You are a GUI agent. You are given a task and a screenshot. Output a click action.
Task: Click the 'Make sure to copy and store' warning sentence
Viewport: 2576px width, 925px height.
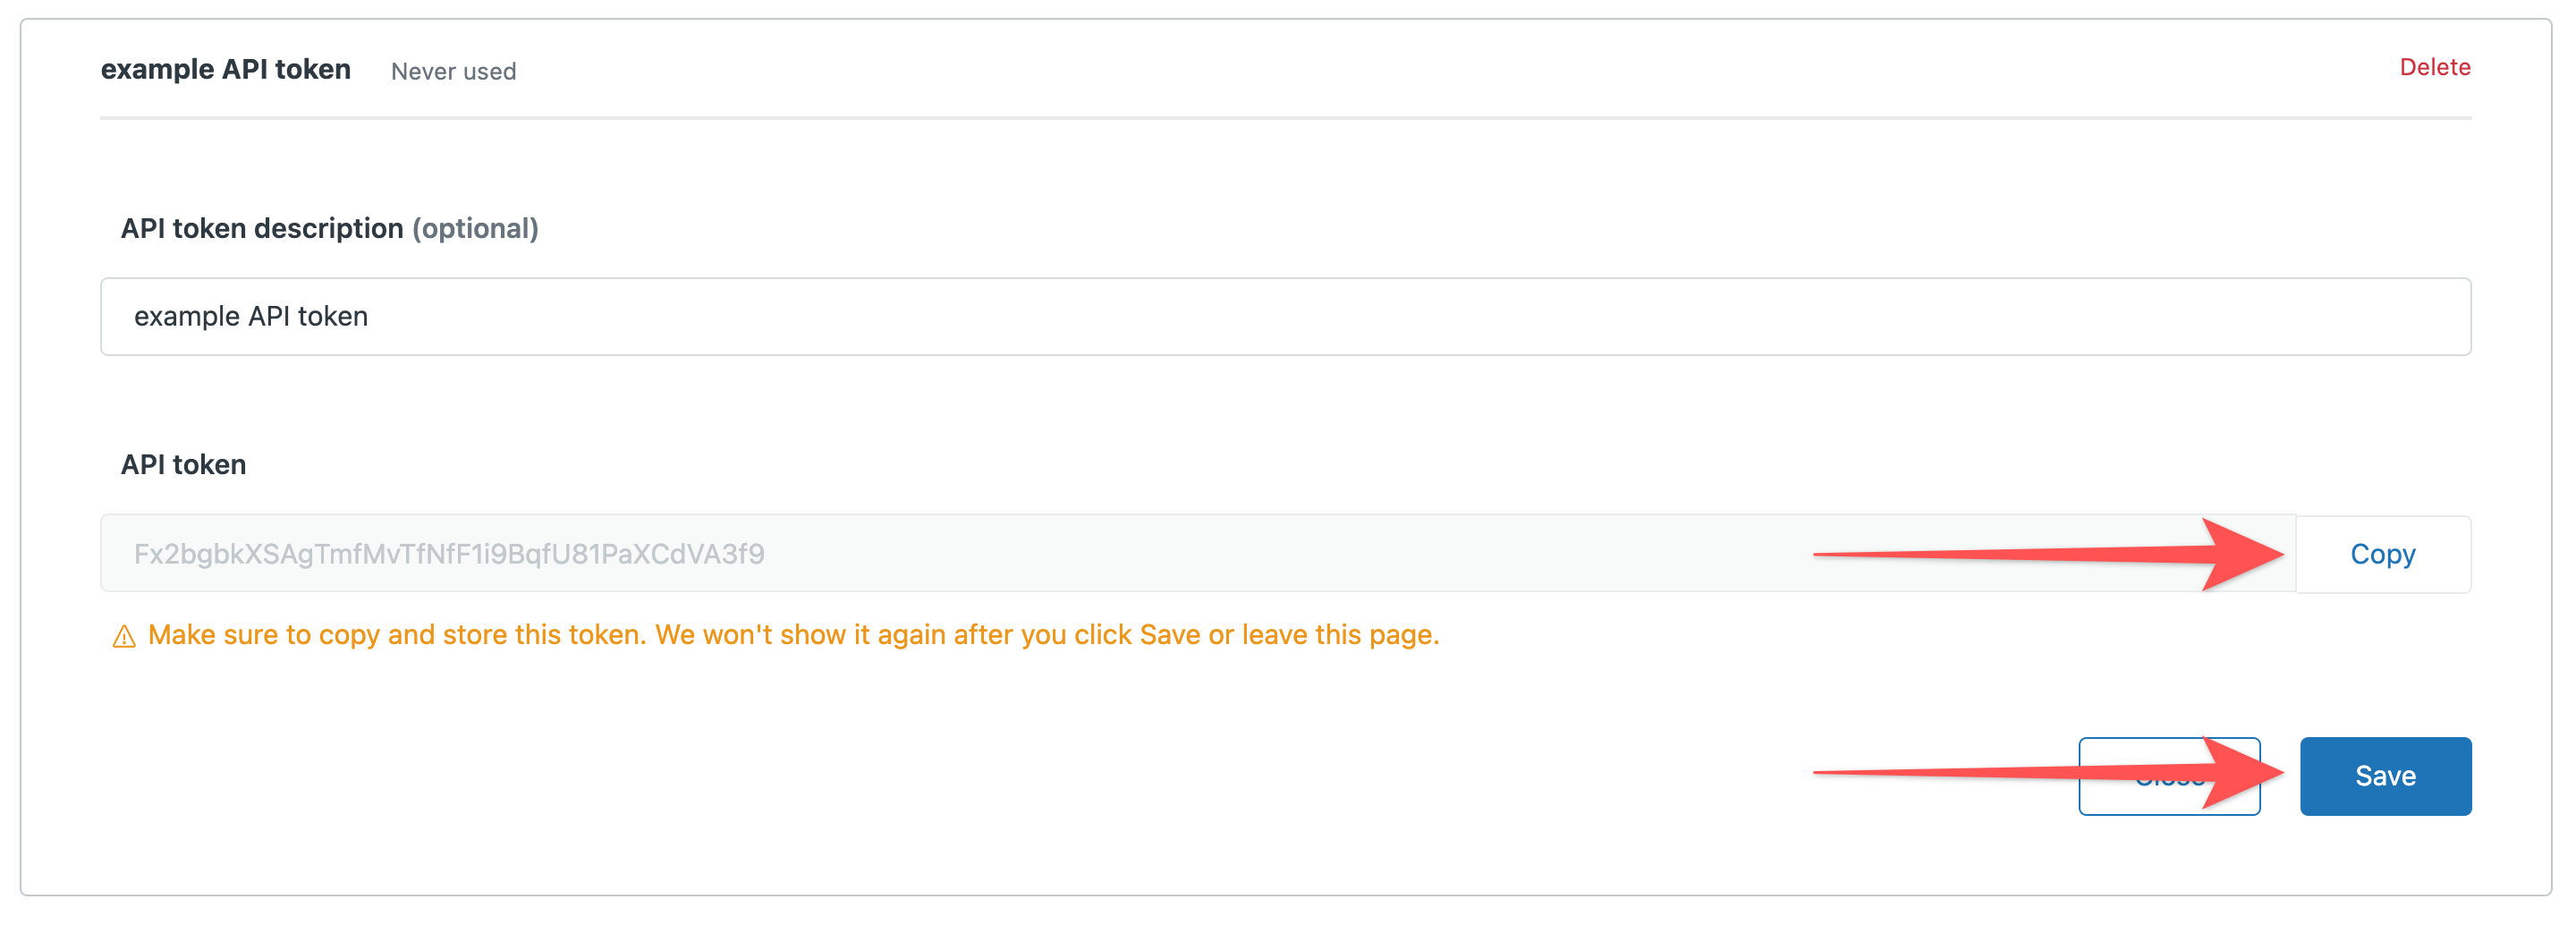tap(397, 634)
